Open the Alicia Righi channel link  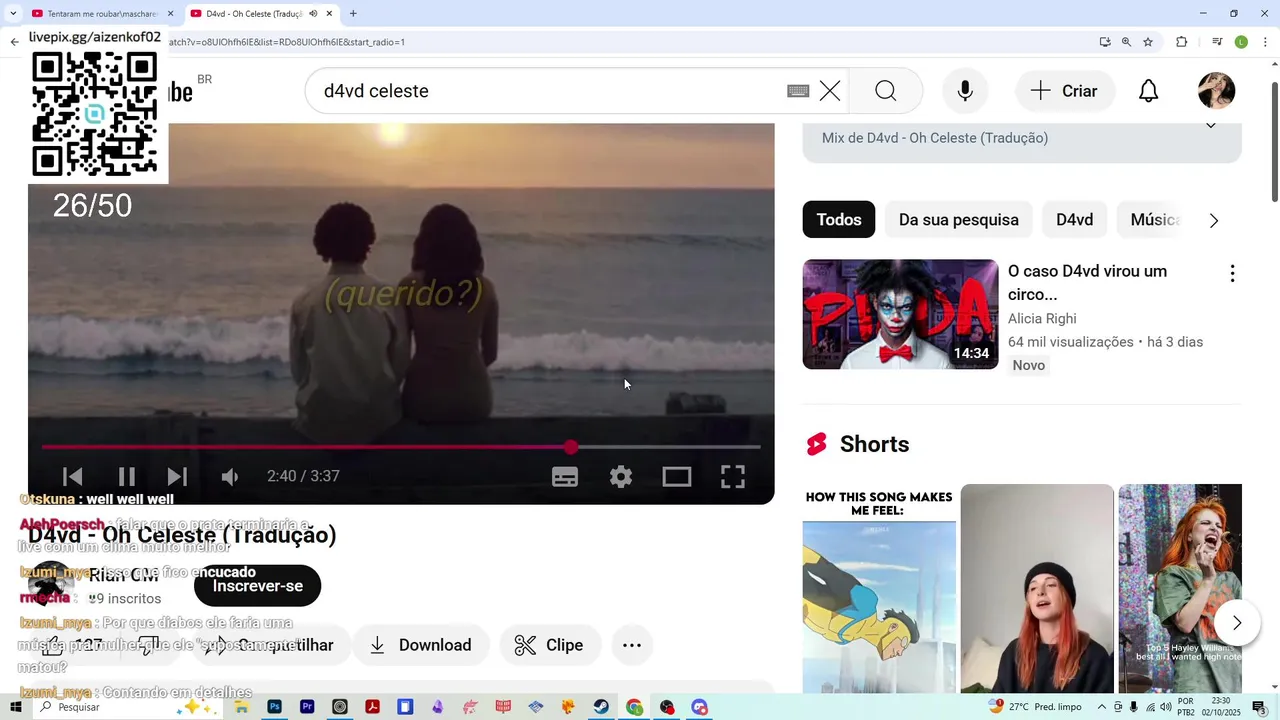point(1042,319)
